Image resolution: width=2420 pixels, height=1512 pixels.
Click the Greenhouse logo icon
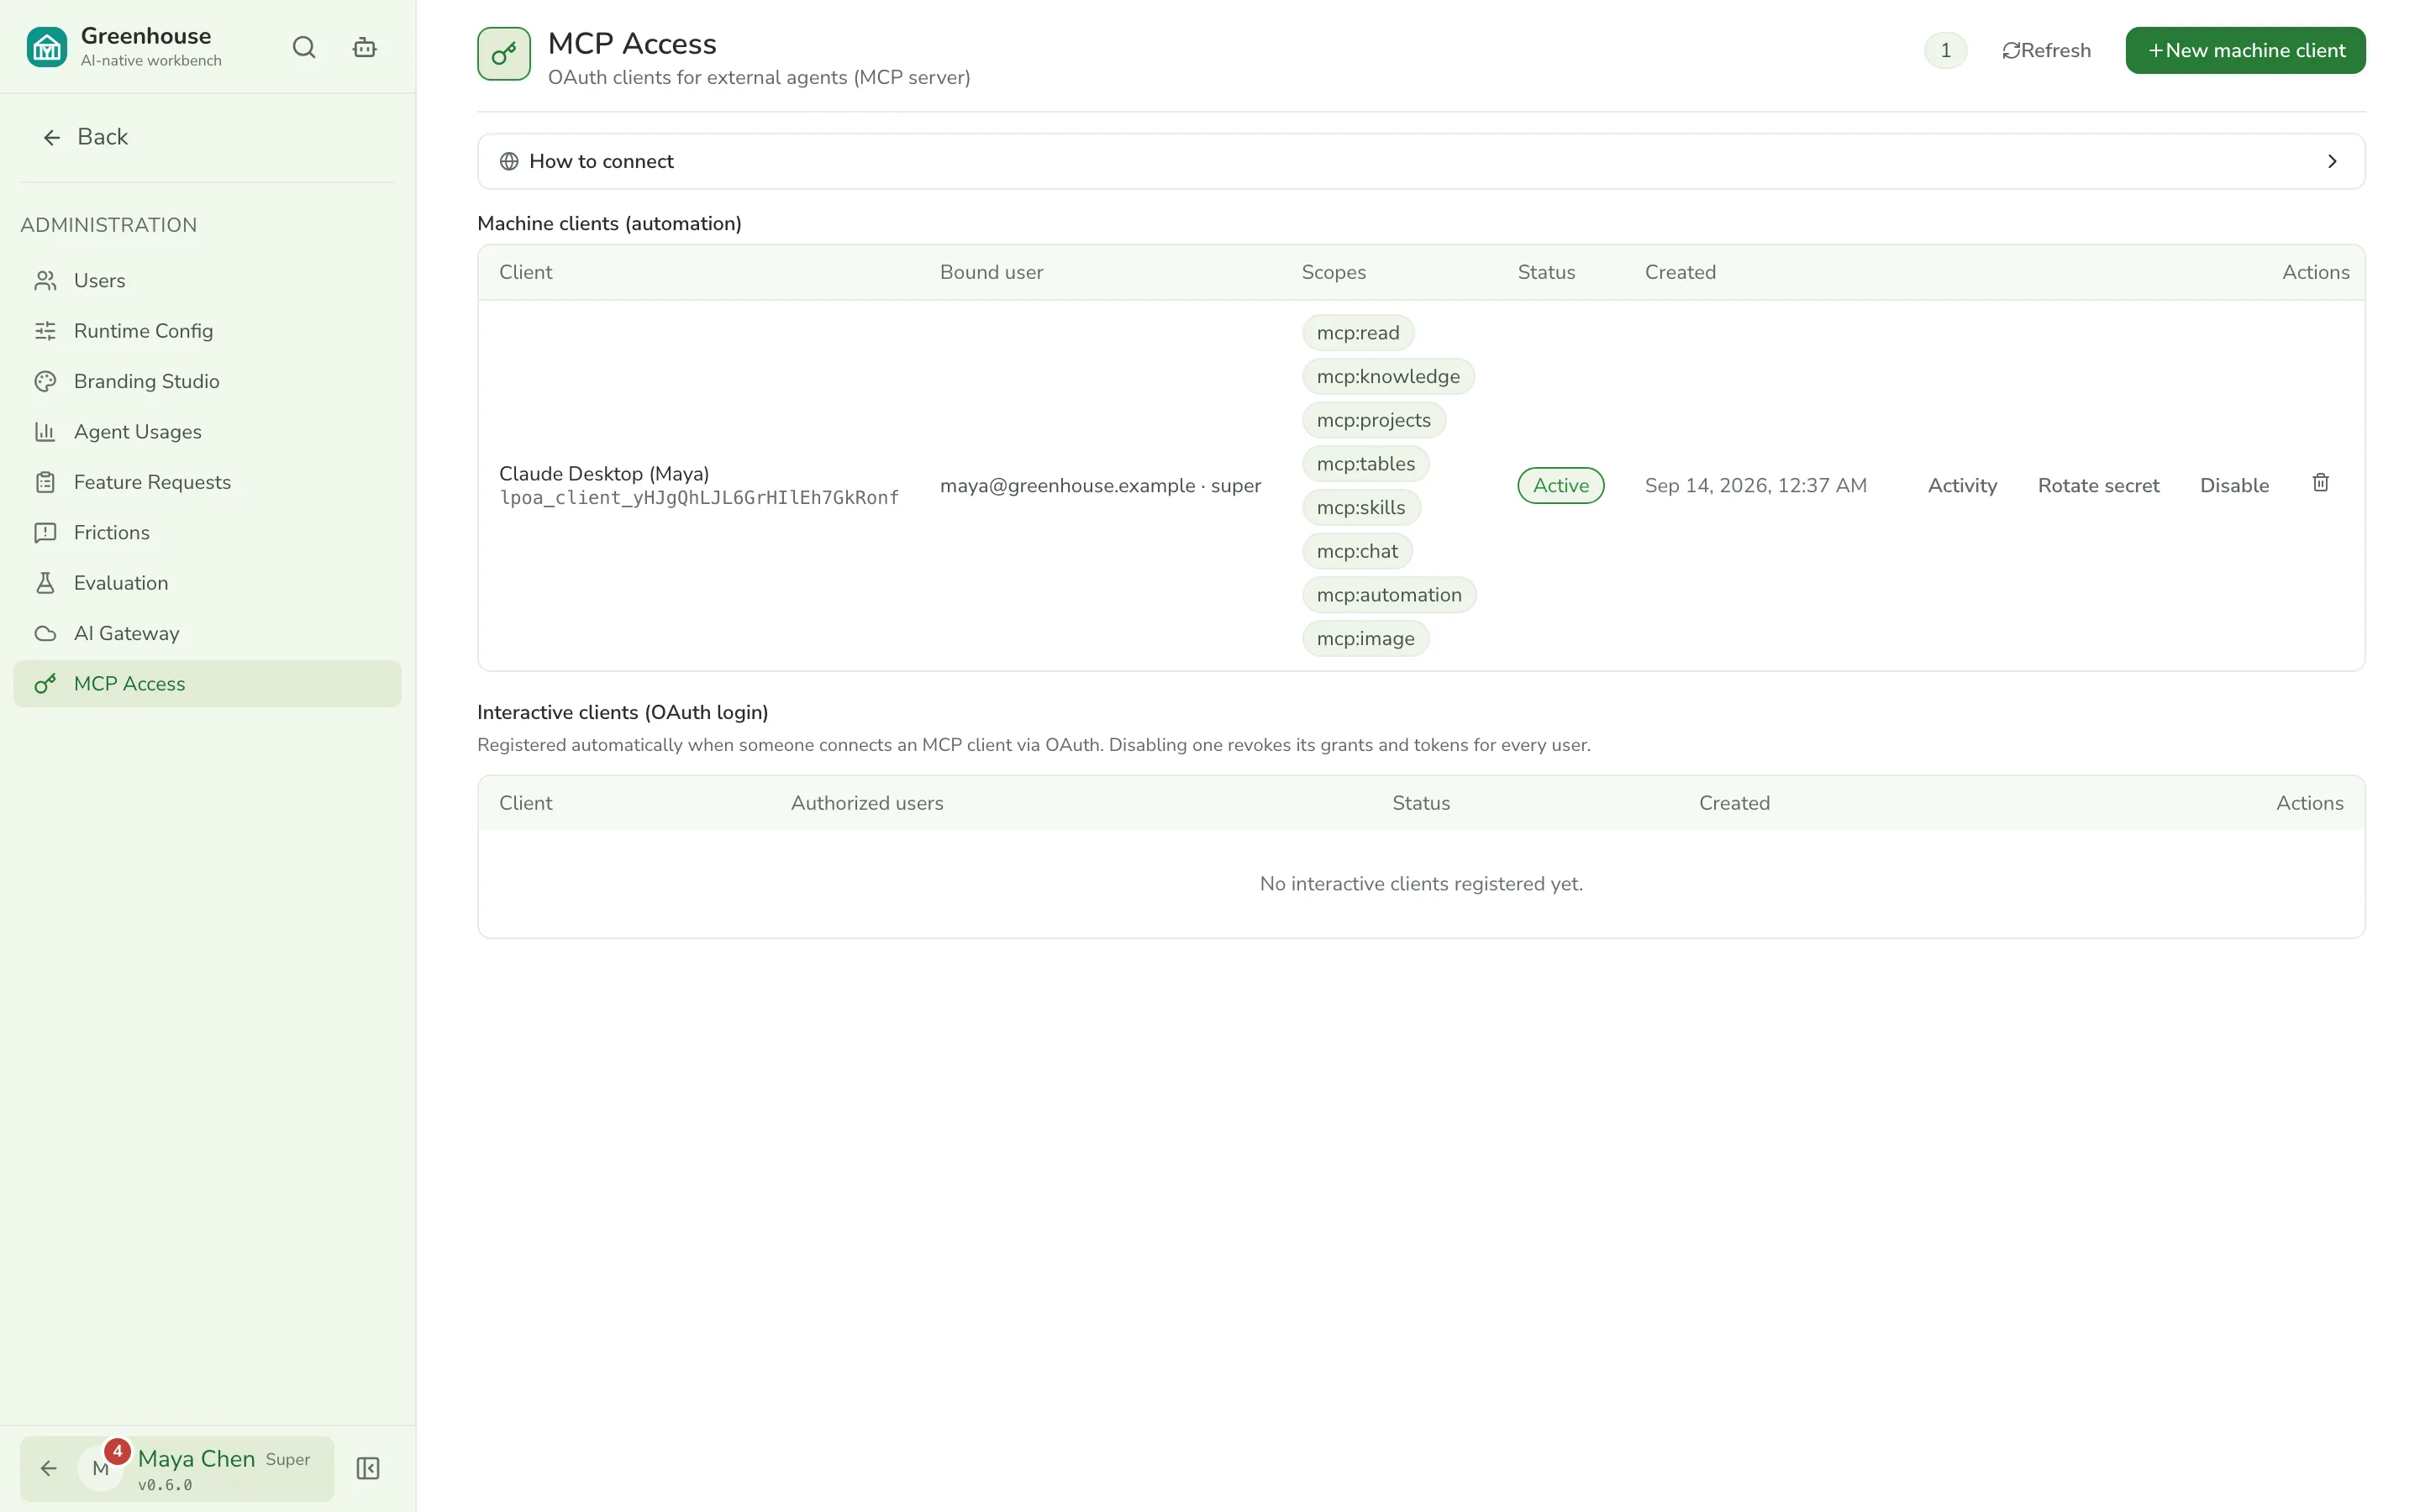coord(47,47)
